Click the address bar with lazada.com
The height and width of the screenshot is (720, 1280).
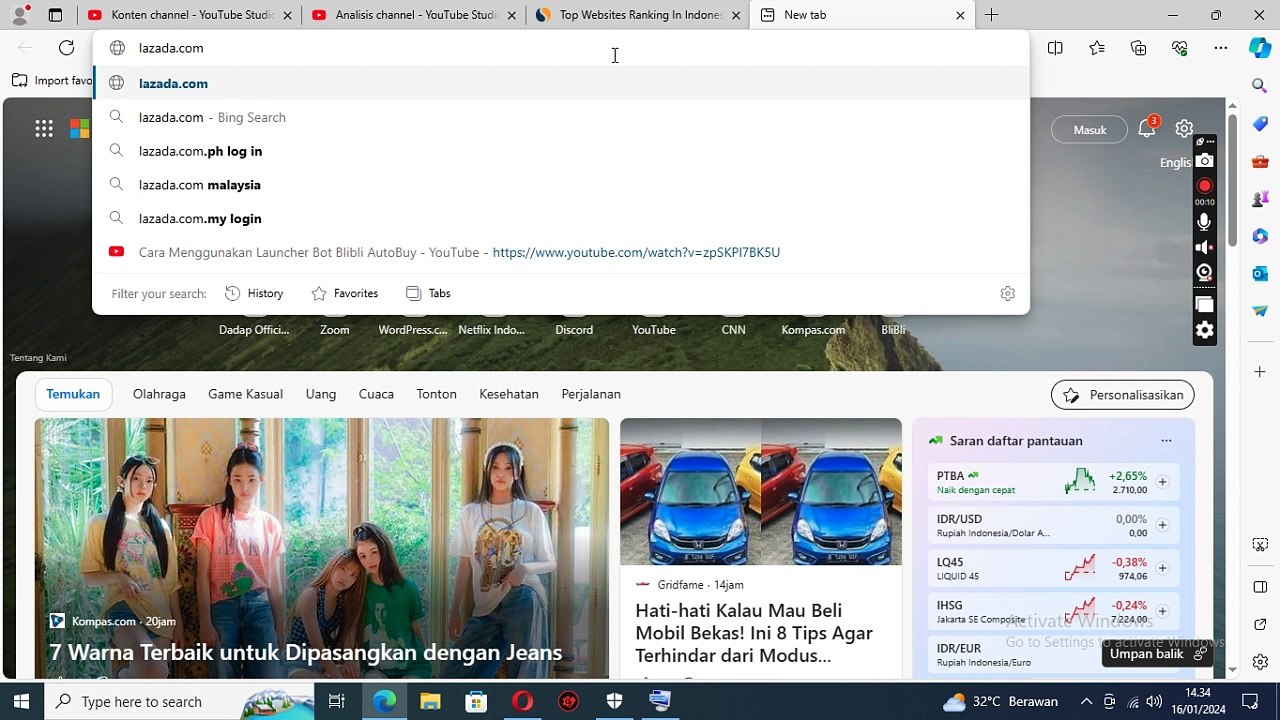tap(560, 48)
